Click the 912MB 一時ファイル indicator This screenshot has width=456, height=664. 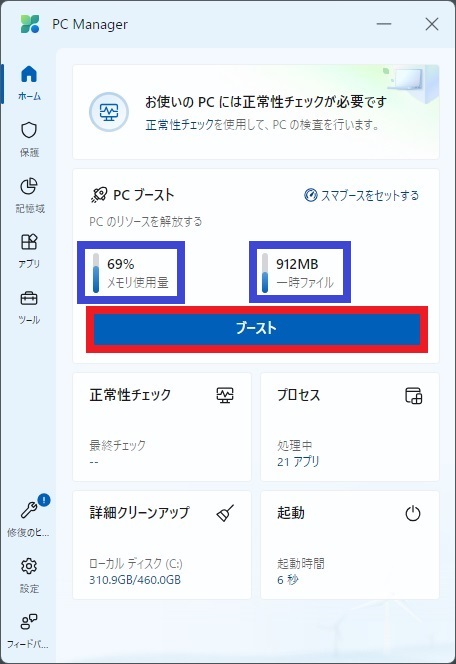tap(300, 272)
